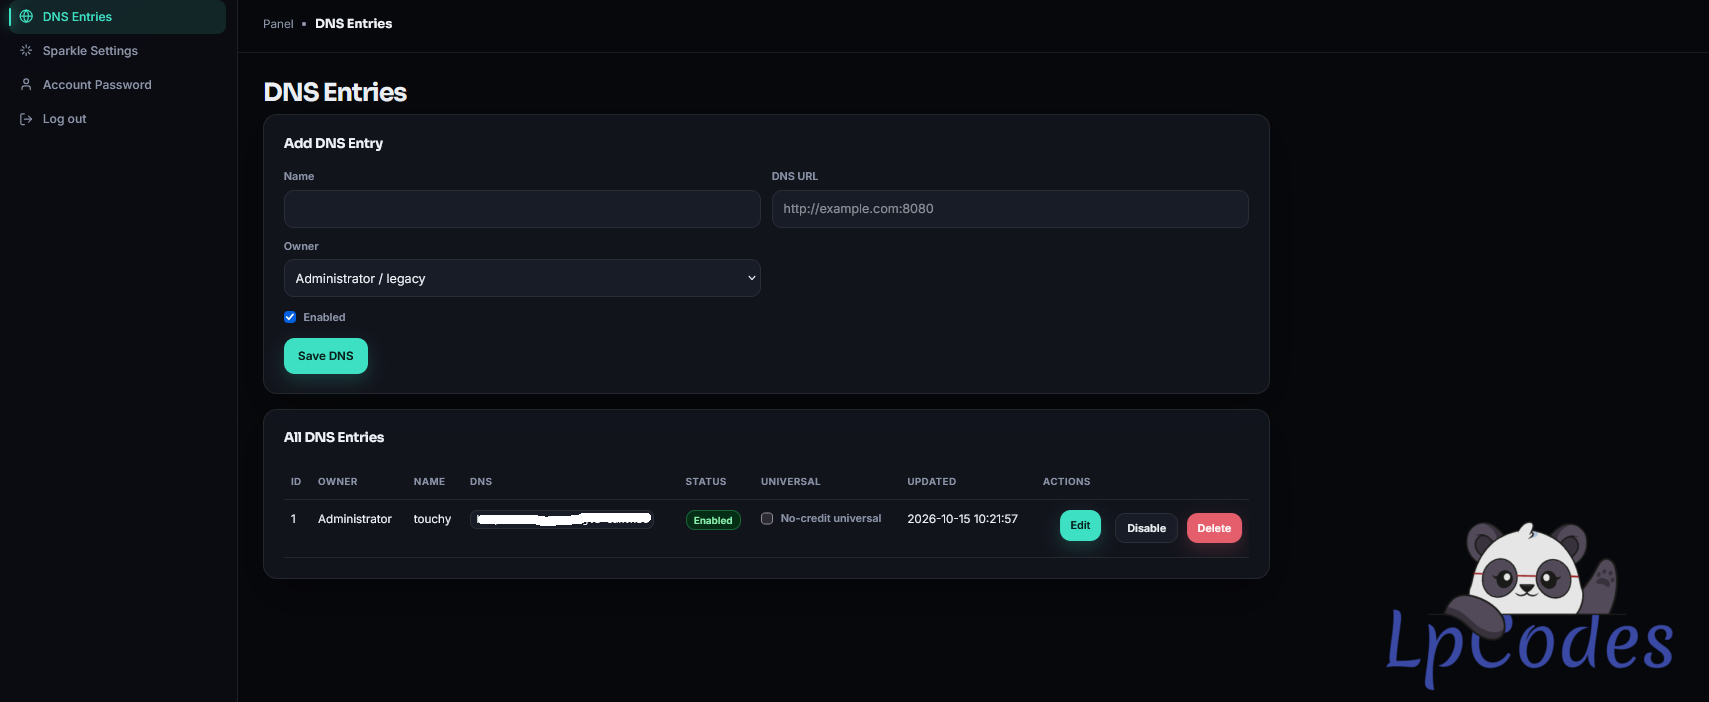Click the dropdown chevron on Administrator / legacy
The height and width of the screenshot is (702, 1709).
coord(751,278)
